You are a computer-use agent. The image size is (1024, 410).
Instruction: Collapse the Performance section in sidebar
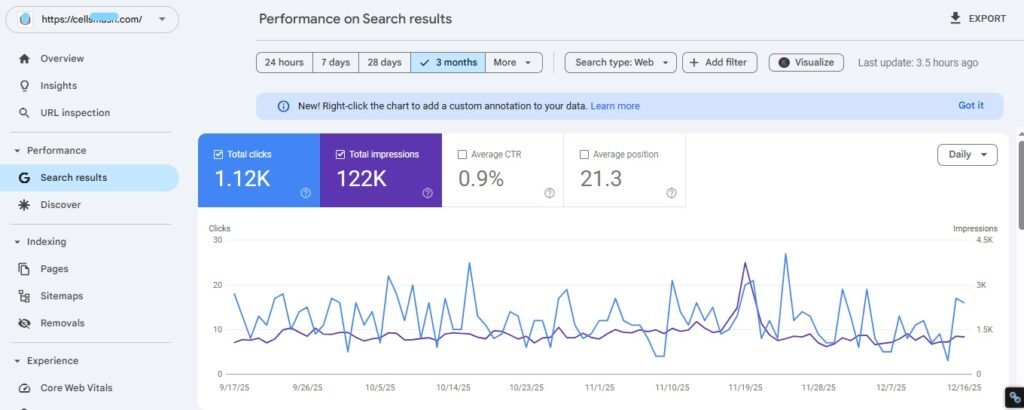tap(18, 151)
